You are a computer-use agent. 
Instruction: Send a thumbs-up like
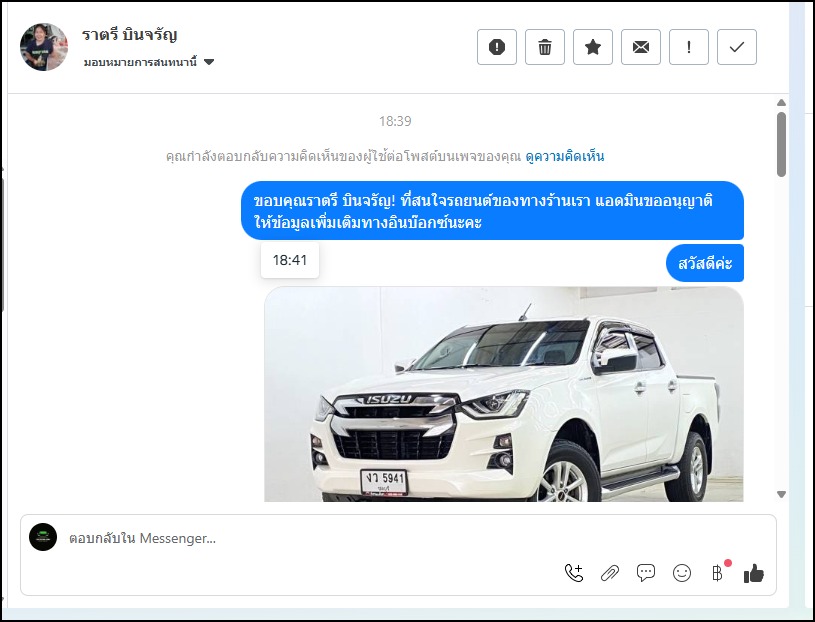point(754,573)
